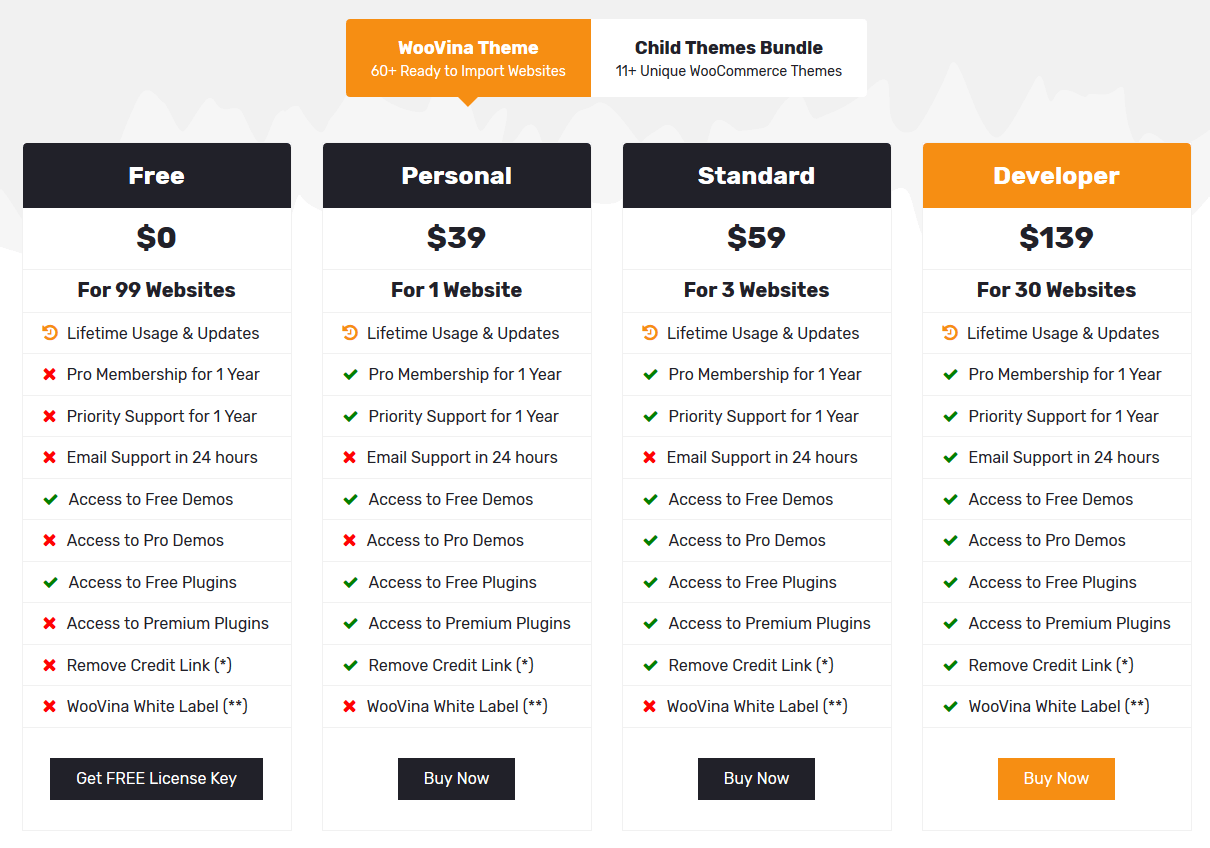
Task: Select the $39 price text
Action: pyautogui.click(x=457, y=238)
